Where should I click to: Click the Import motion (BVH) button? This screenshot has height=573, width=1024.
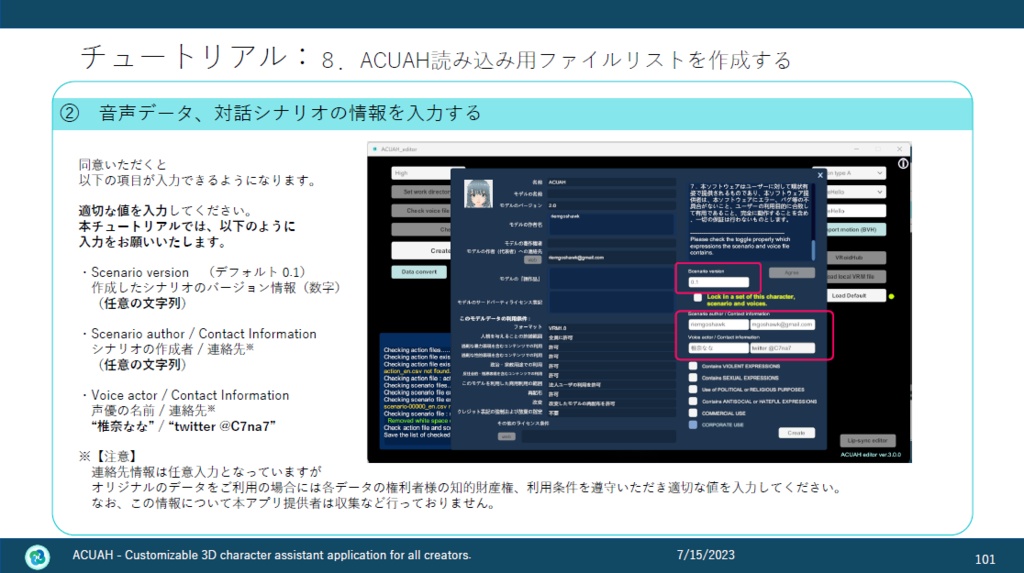[856, 229]
